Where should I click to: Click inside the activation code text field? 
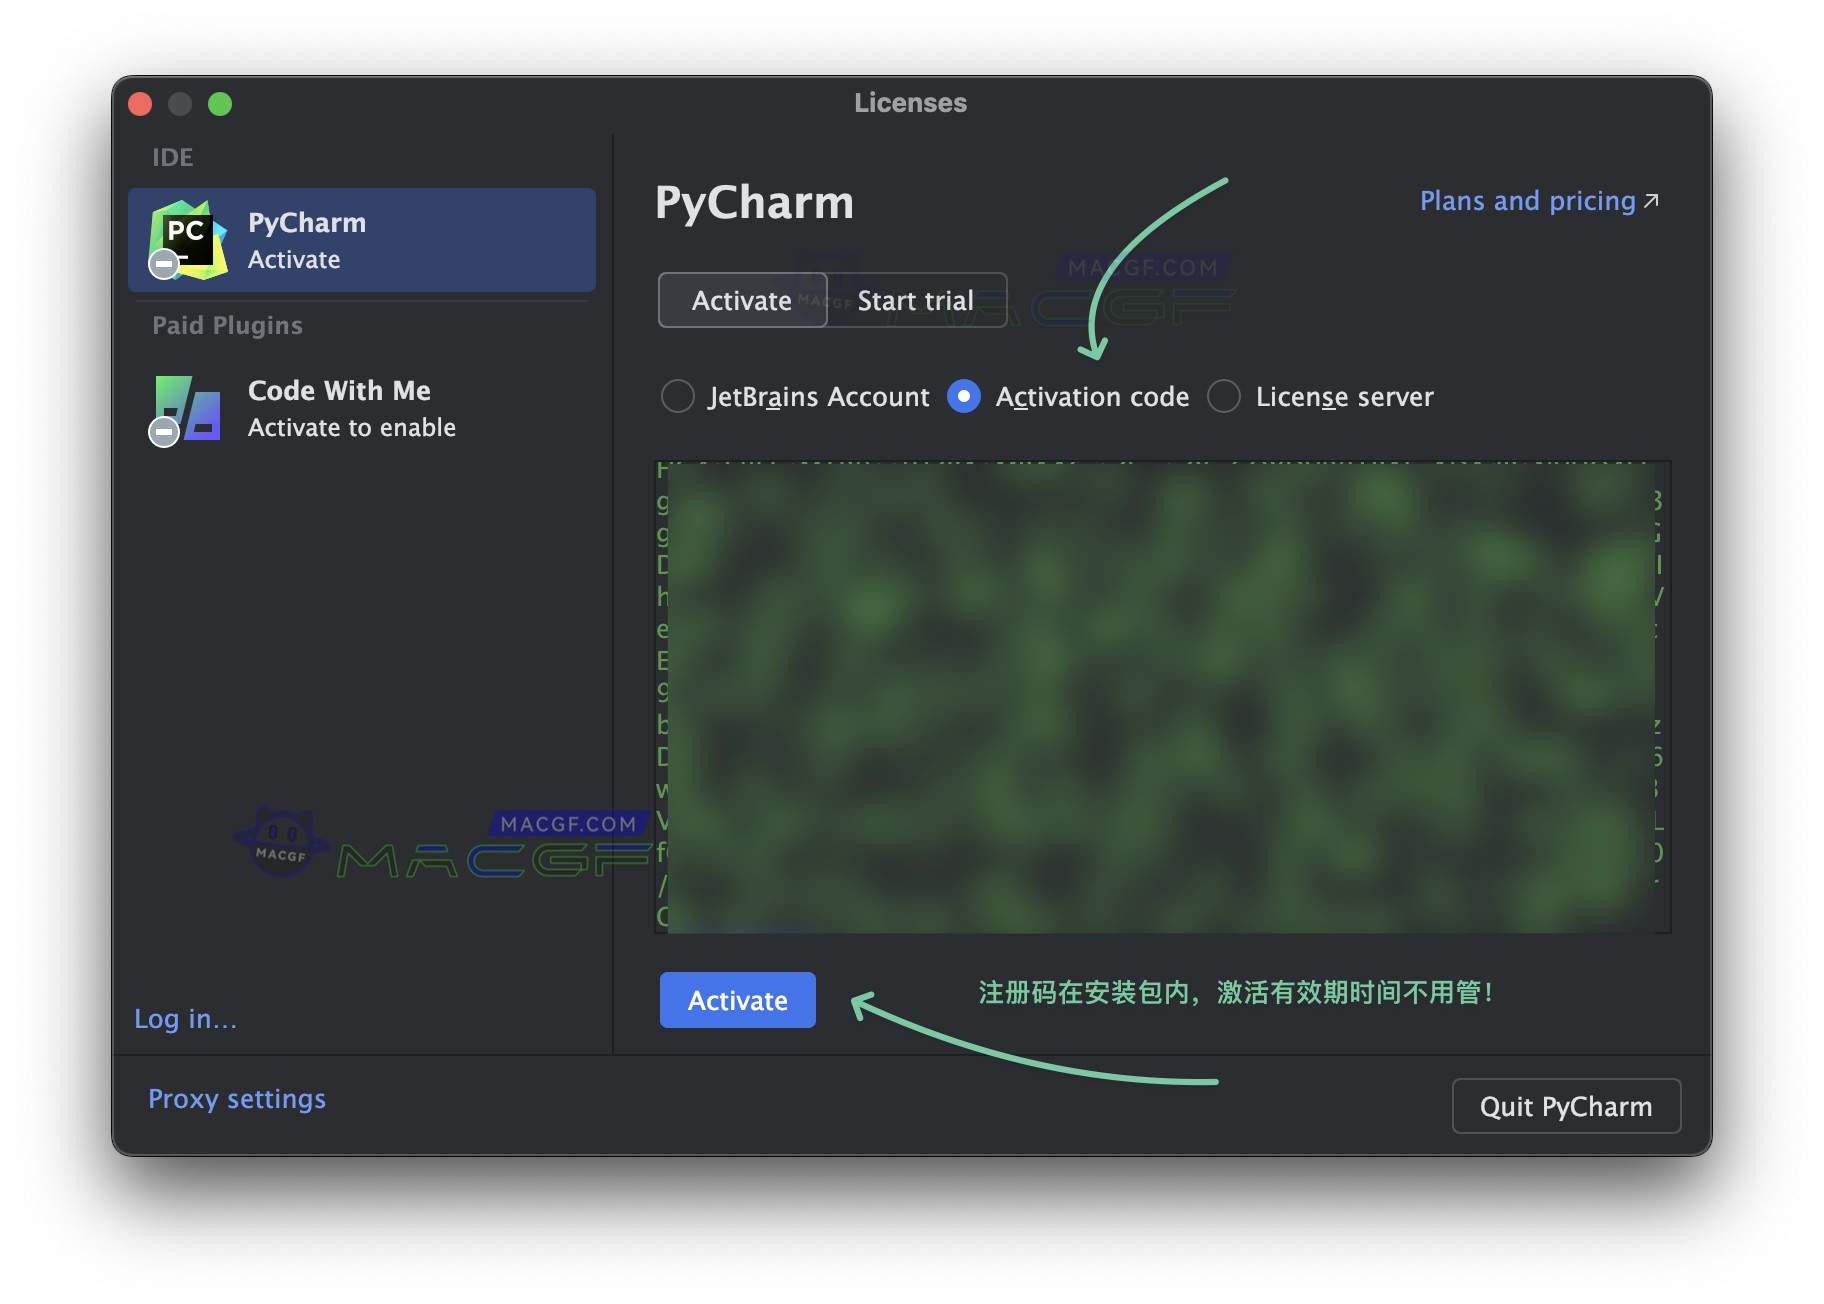(x=1160, y=697)
